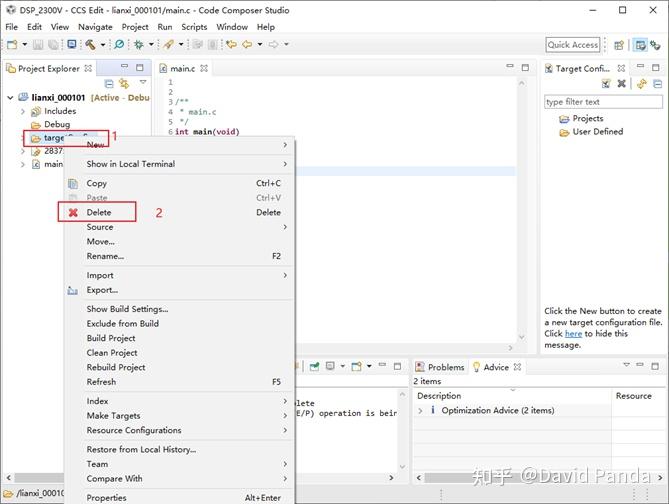Select Rebuild Project in context menu

click(116, 367)
